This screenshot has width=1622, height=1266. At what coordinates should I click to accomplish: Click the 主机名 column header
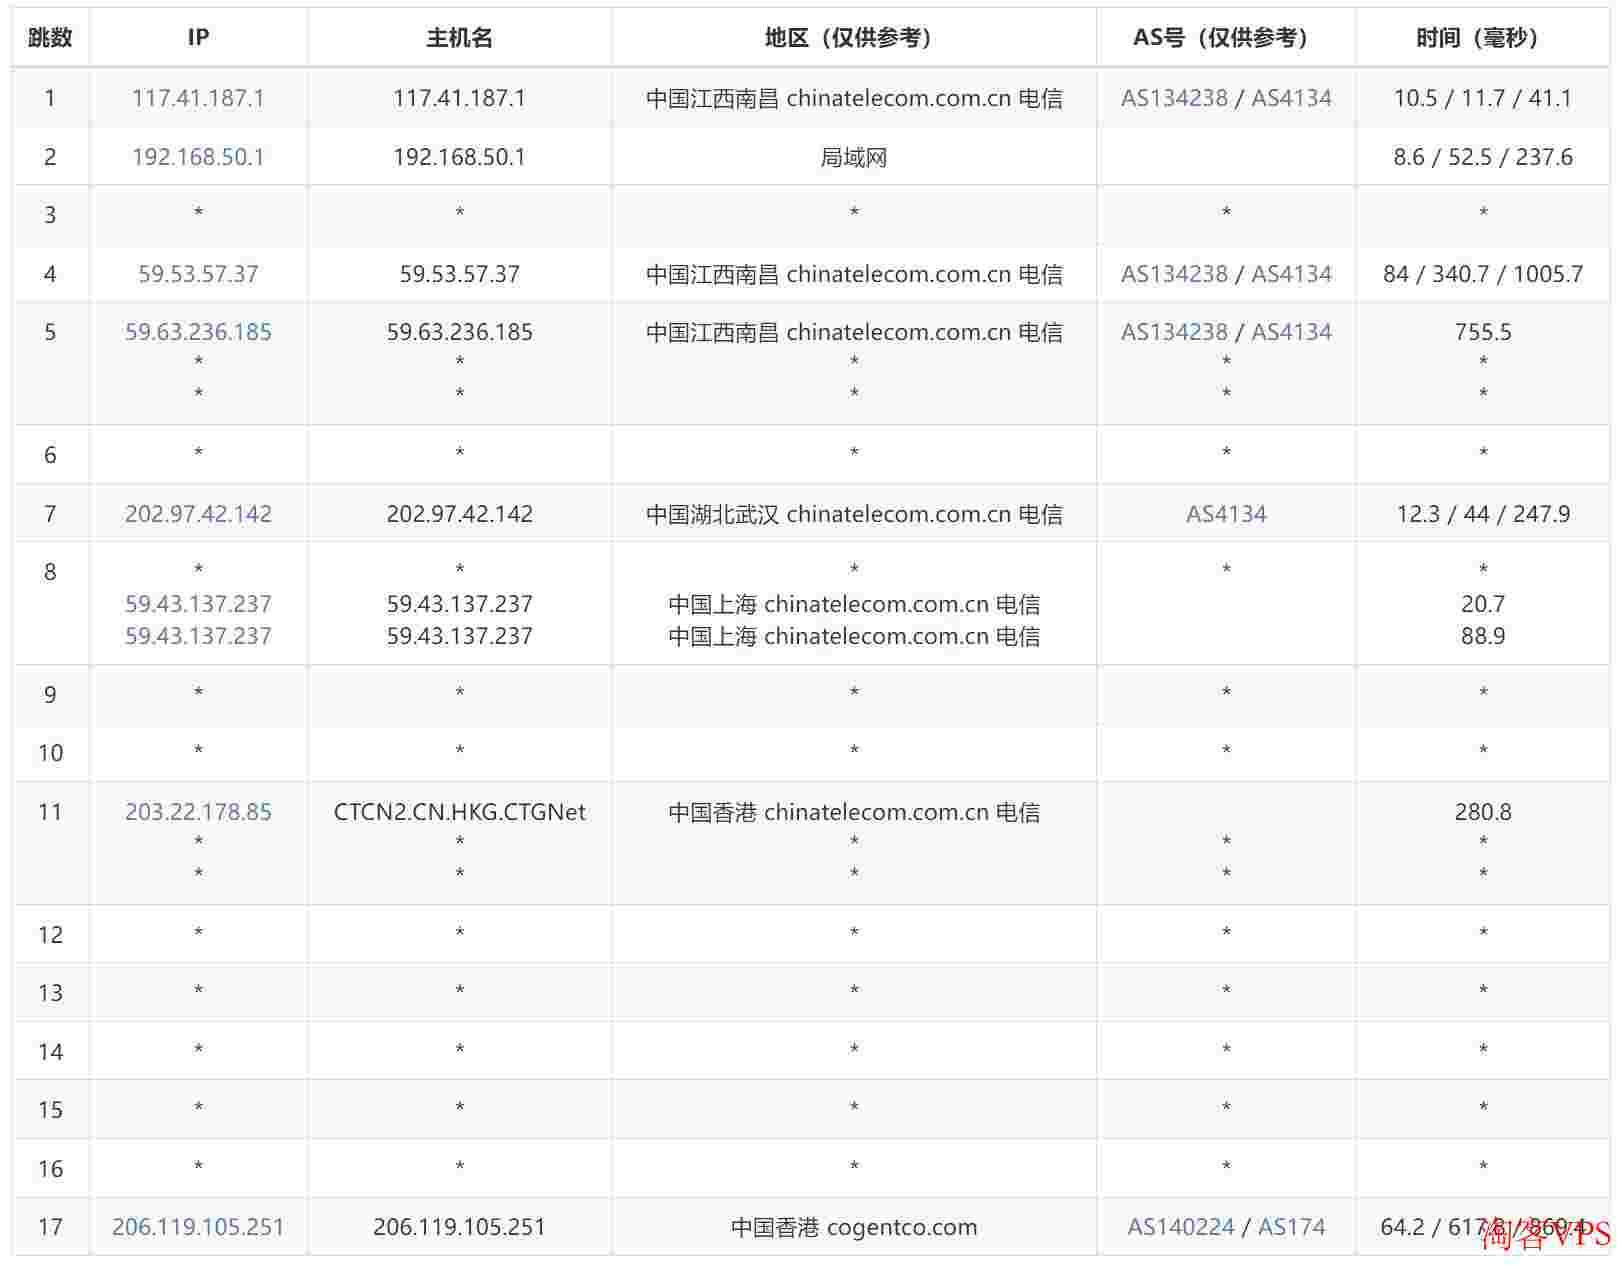click(459, 38)
